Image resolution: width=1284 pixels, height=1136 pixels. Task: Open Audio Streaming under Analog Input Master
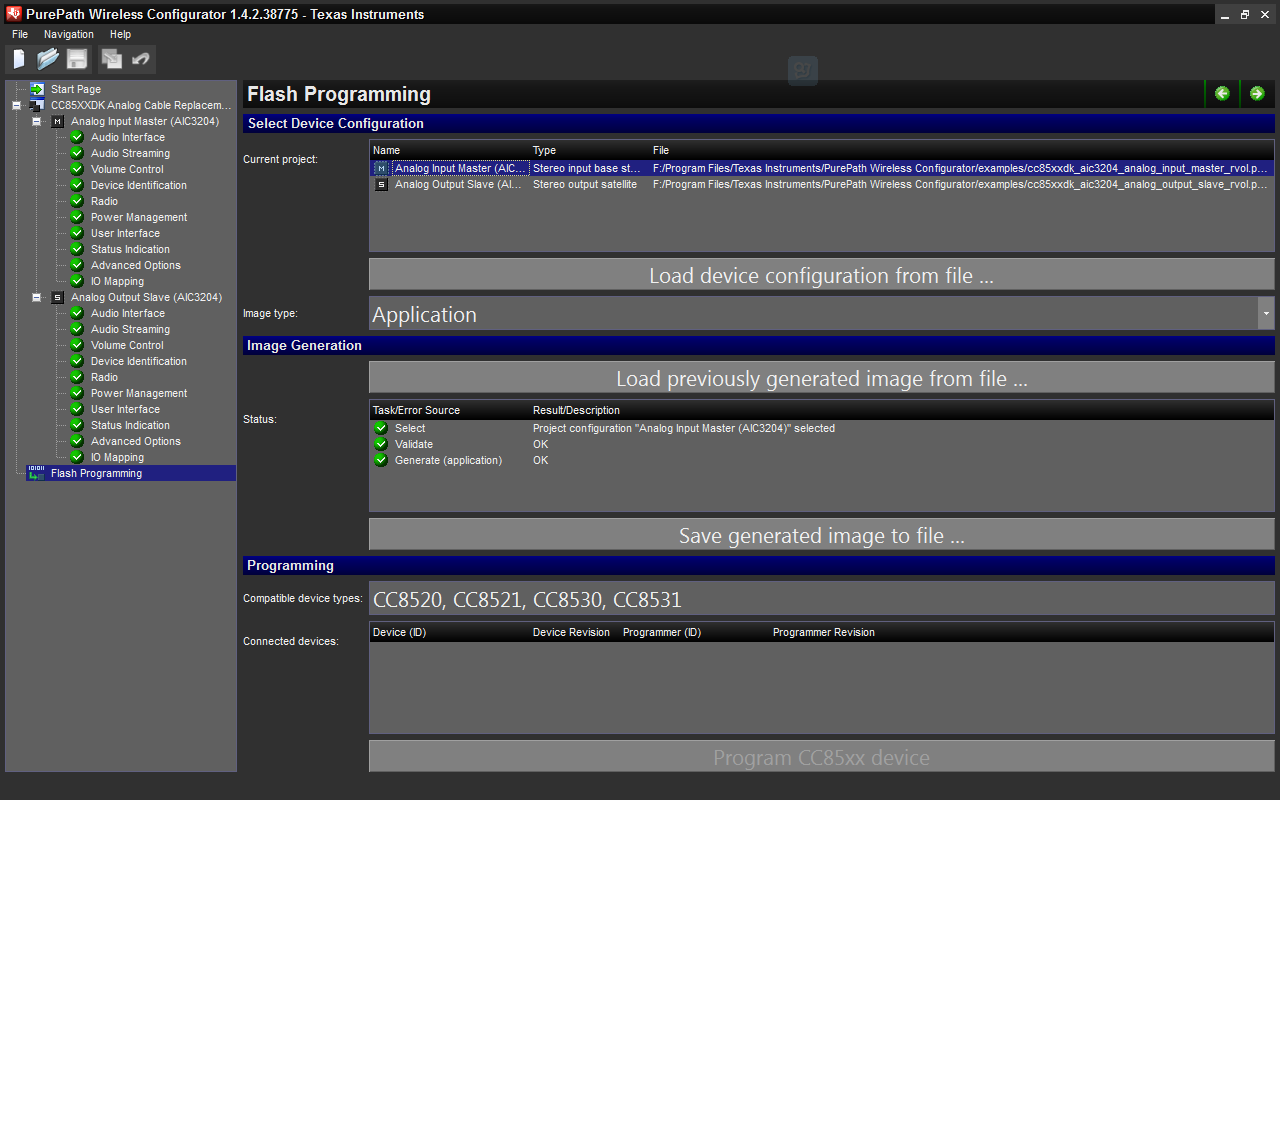[x=130, y=153]
